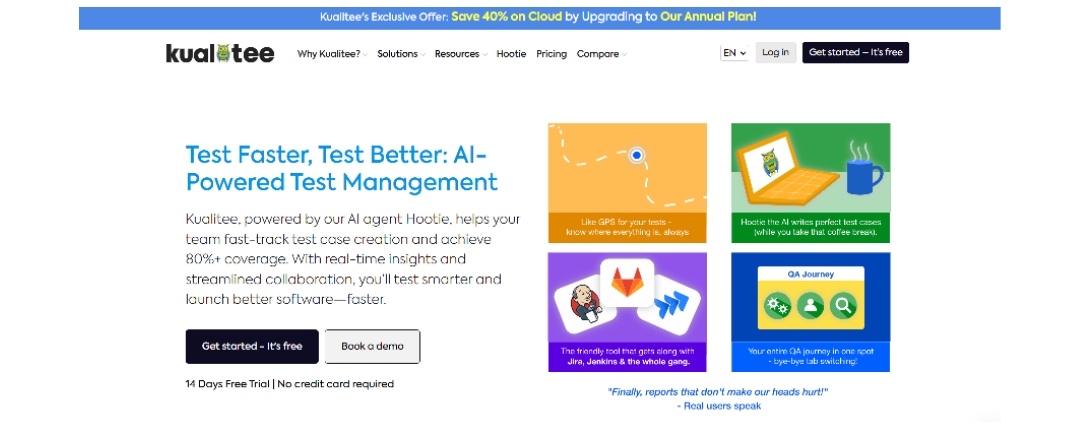Click the user icon in QA Journey
Viewport: 1080px width, 427px height.
click(810, 307)
